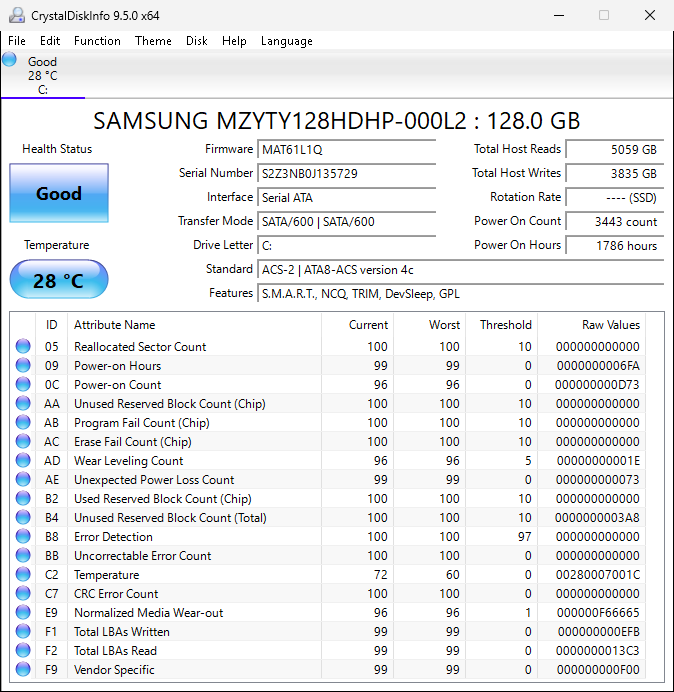Click the Worst column header
The image size is (674, 692).
click(429, 325)
